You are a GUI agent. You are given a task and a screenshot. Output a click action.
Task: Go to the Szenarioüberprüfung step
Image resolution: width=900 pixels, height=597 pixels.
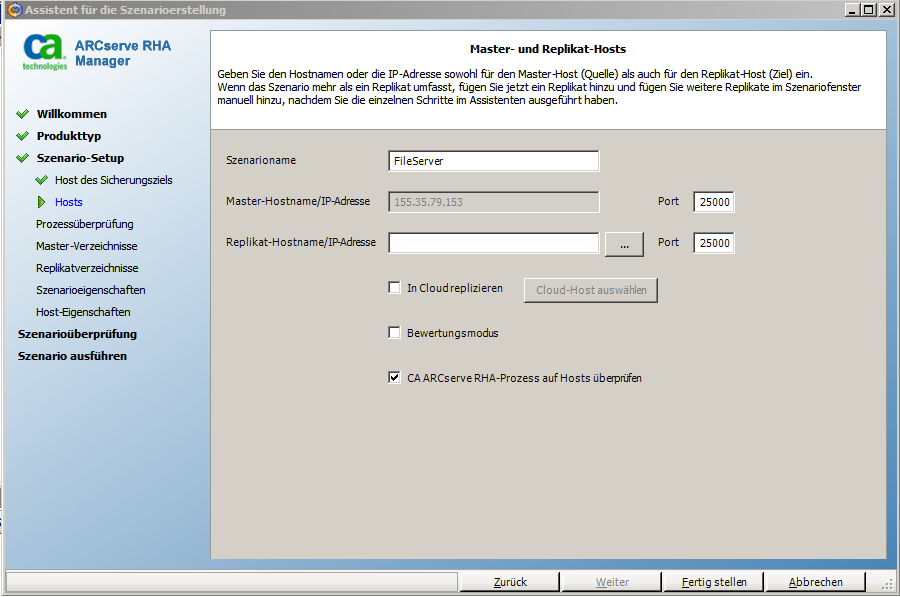tap(77, 334)
